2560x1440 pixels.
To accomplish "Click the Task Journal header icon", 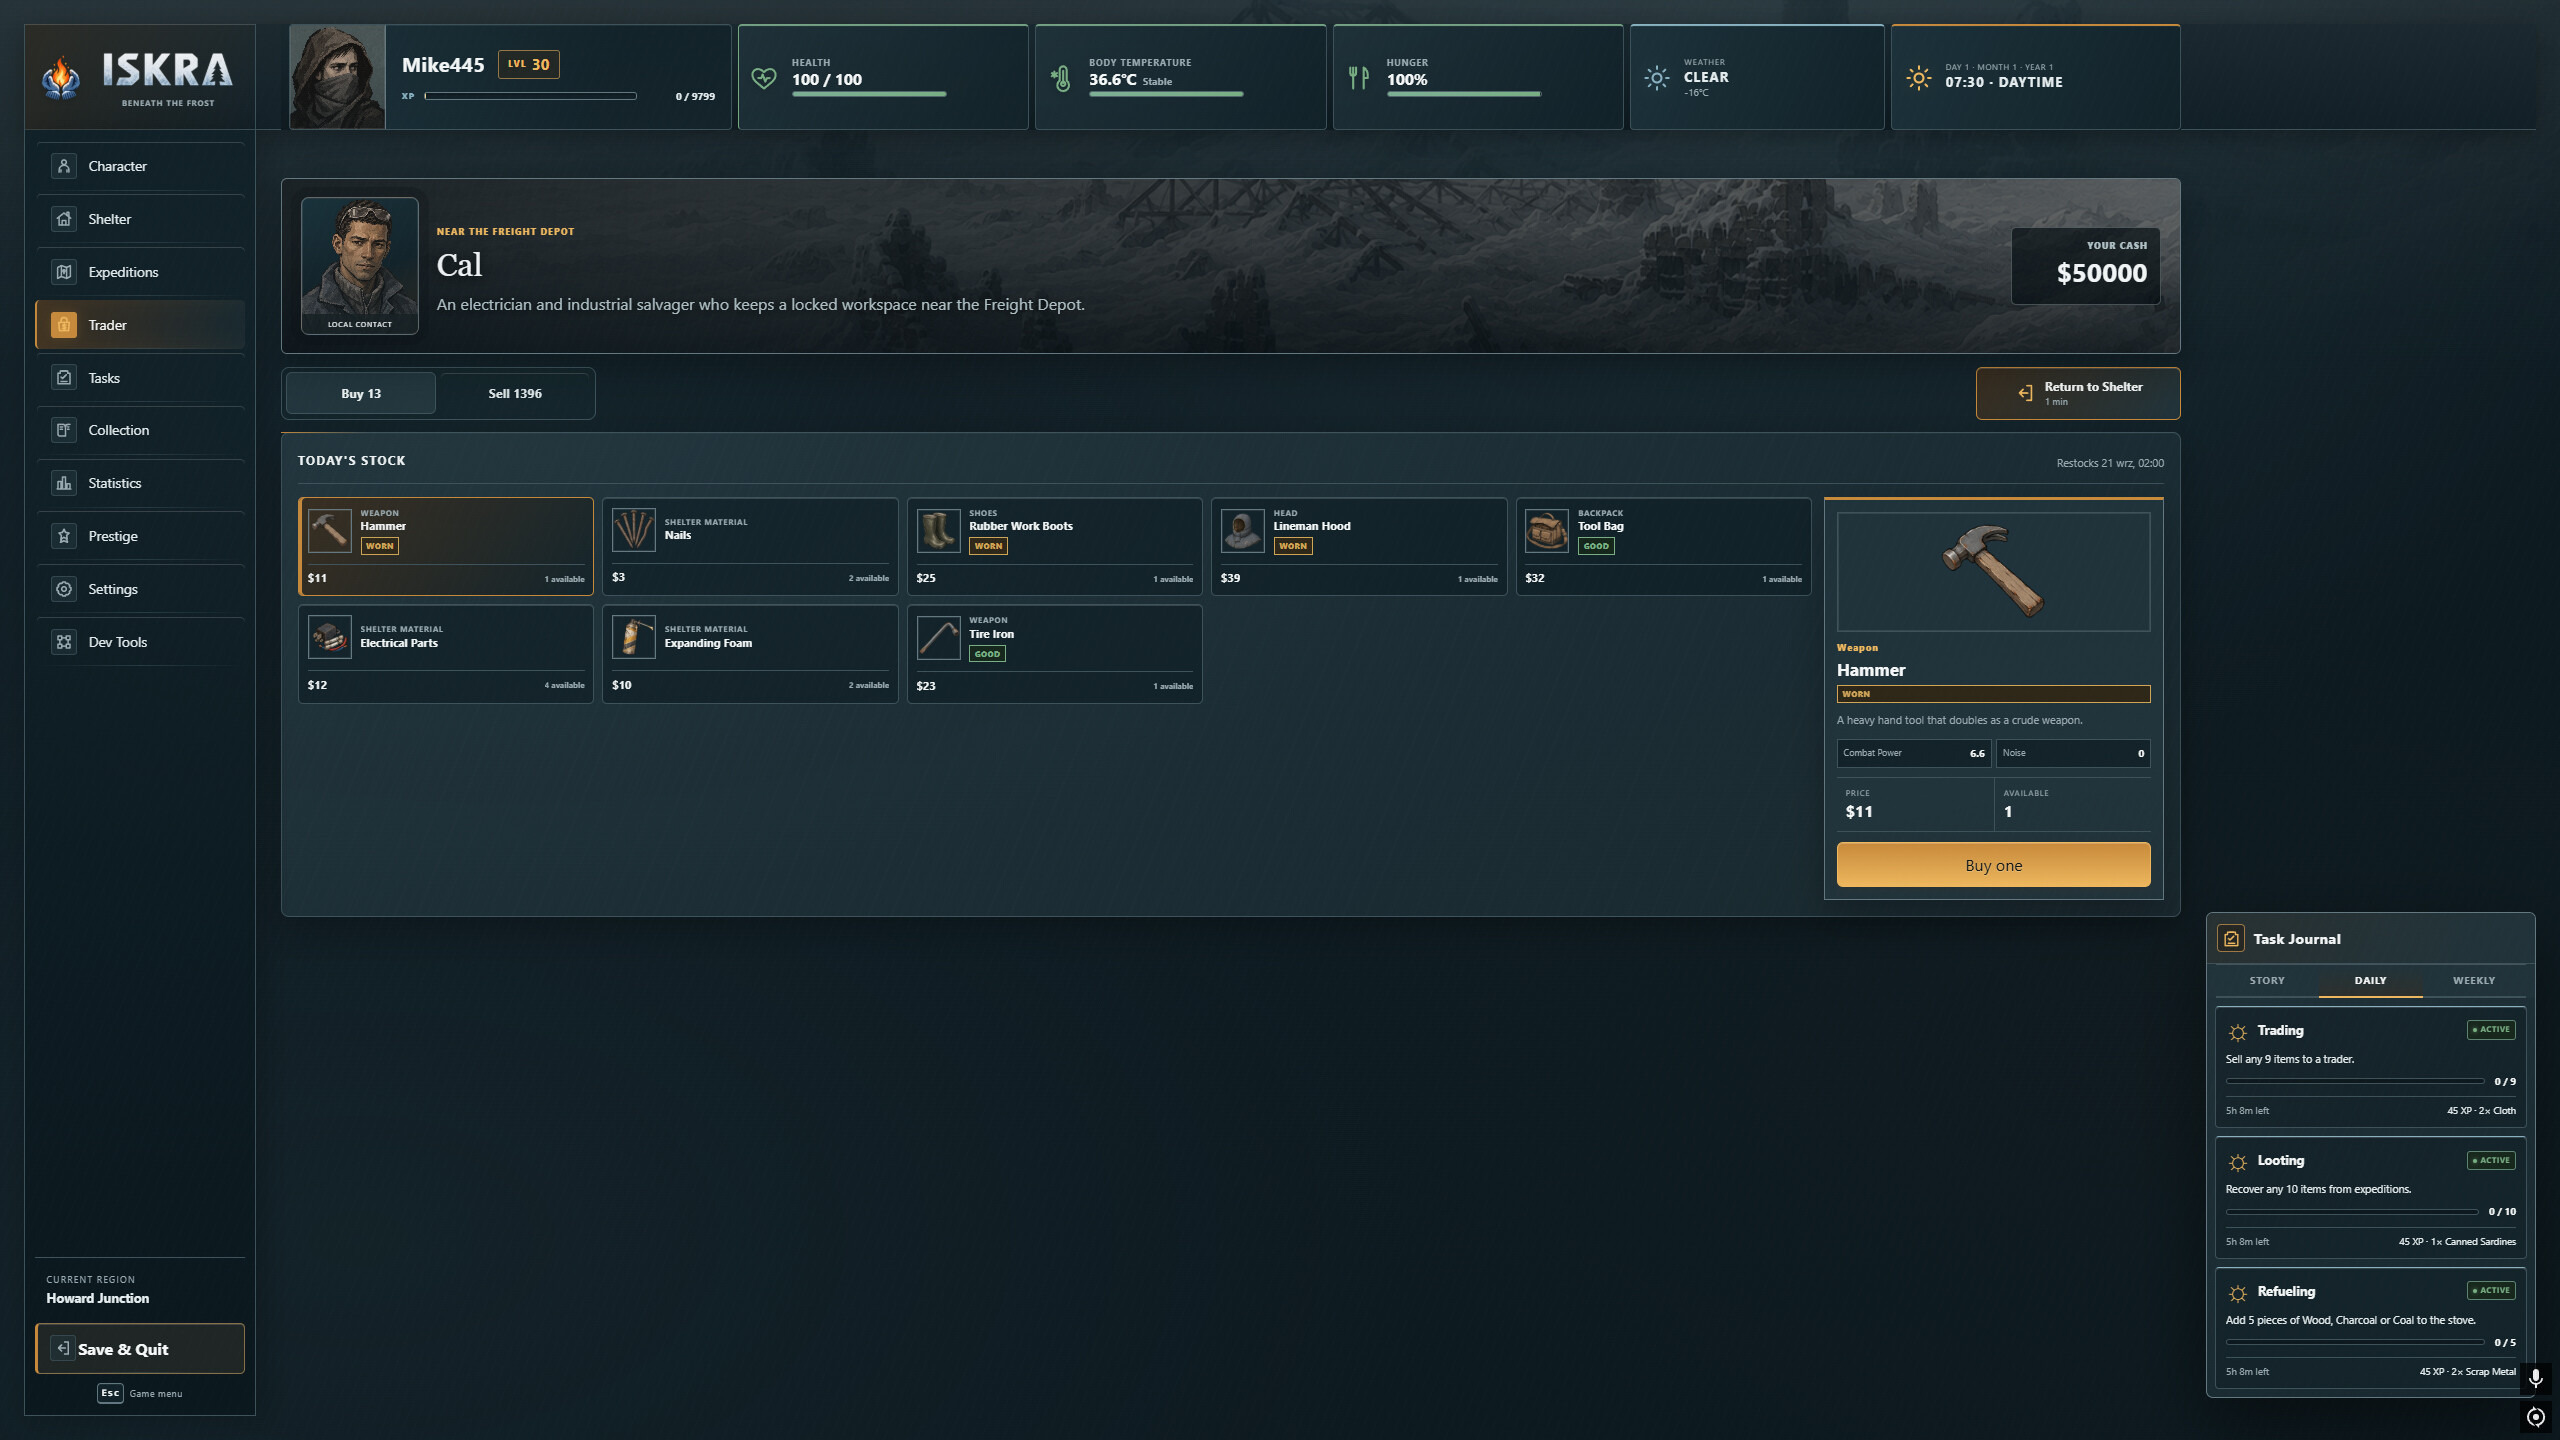I will click(x=2231, y=939).
